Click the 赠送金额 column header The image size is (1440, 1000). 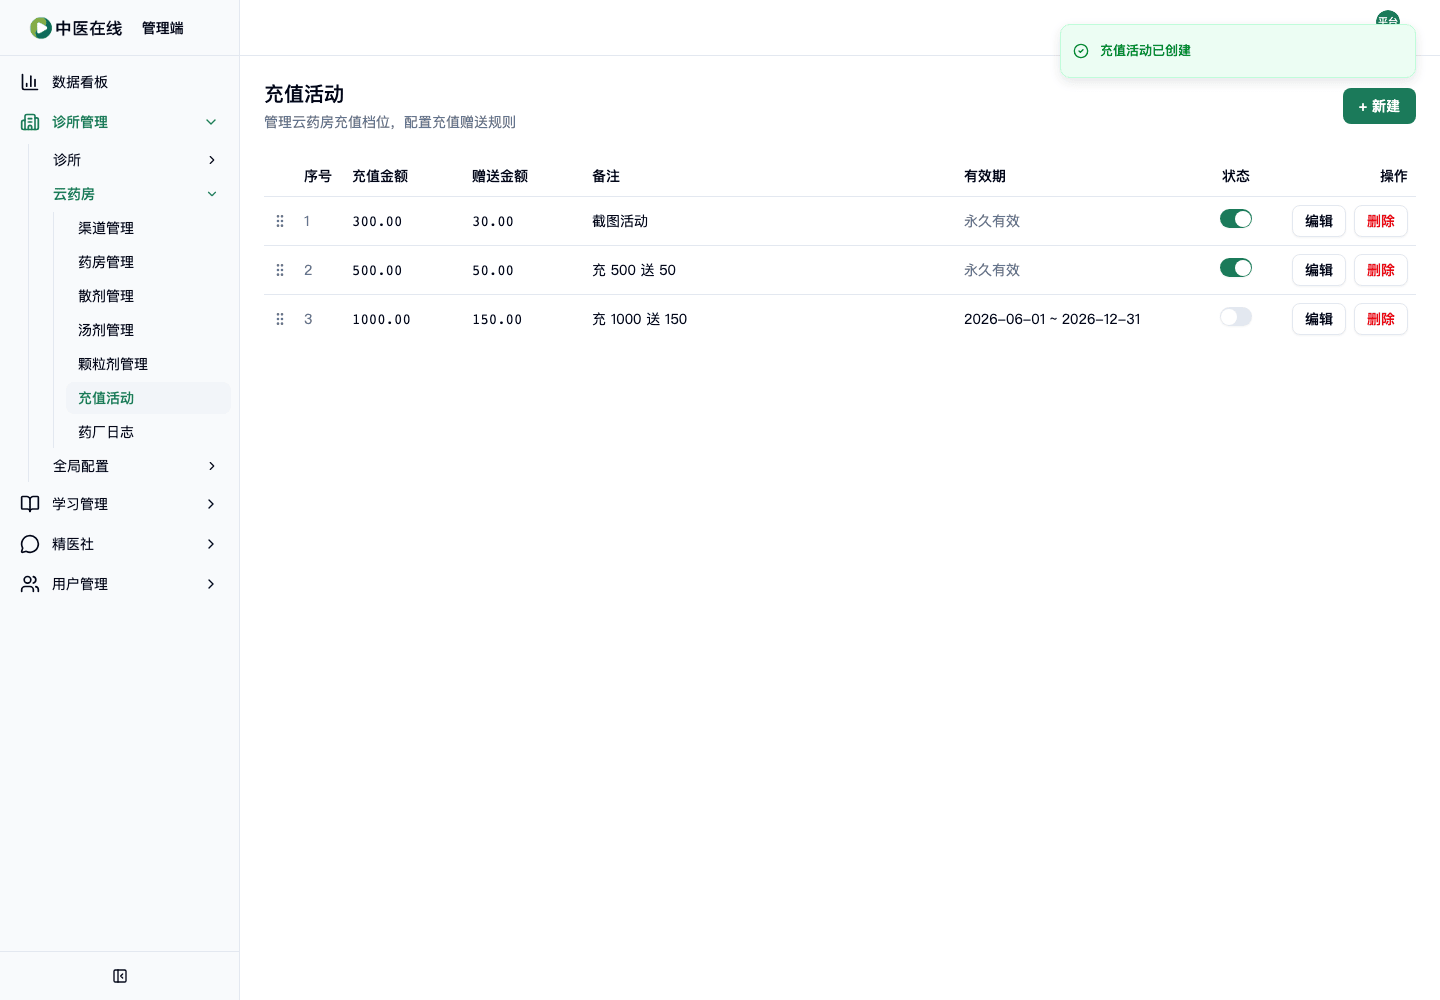tap(500, 176)
